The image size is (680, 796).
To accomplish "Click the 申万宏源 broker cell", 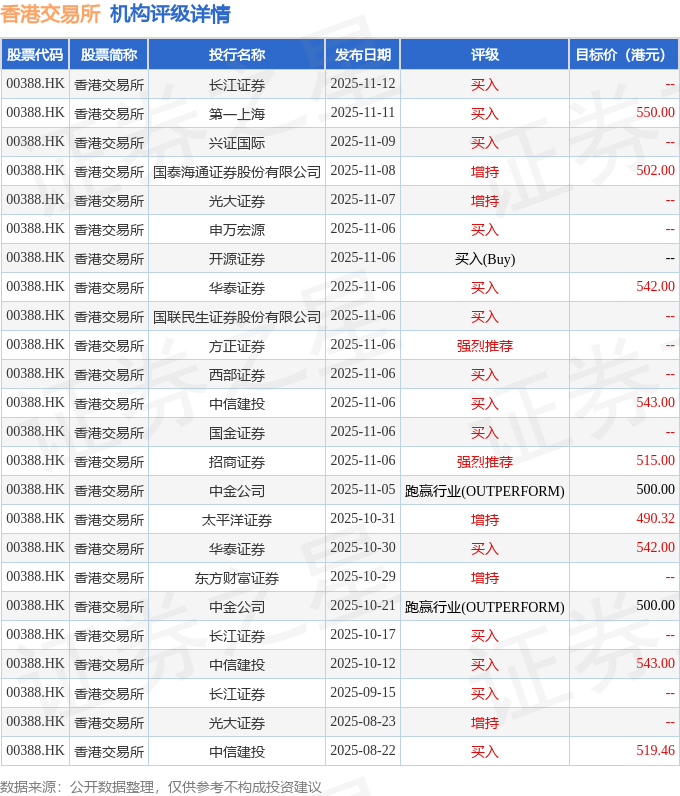I will 237,229.
